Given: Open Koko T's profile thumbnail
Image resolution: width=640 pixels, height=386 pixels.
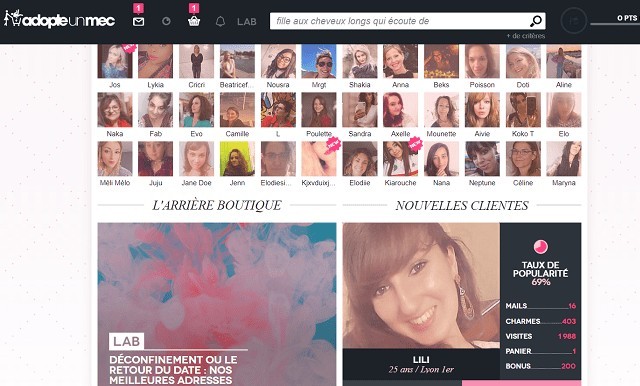Looking at the screenshot, I should (523, 110).
